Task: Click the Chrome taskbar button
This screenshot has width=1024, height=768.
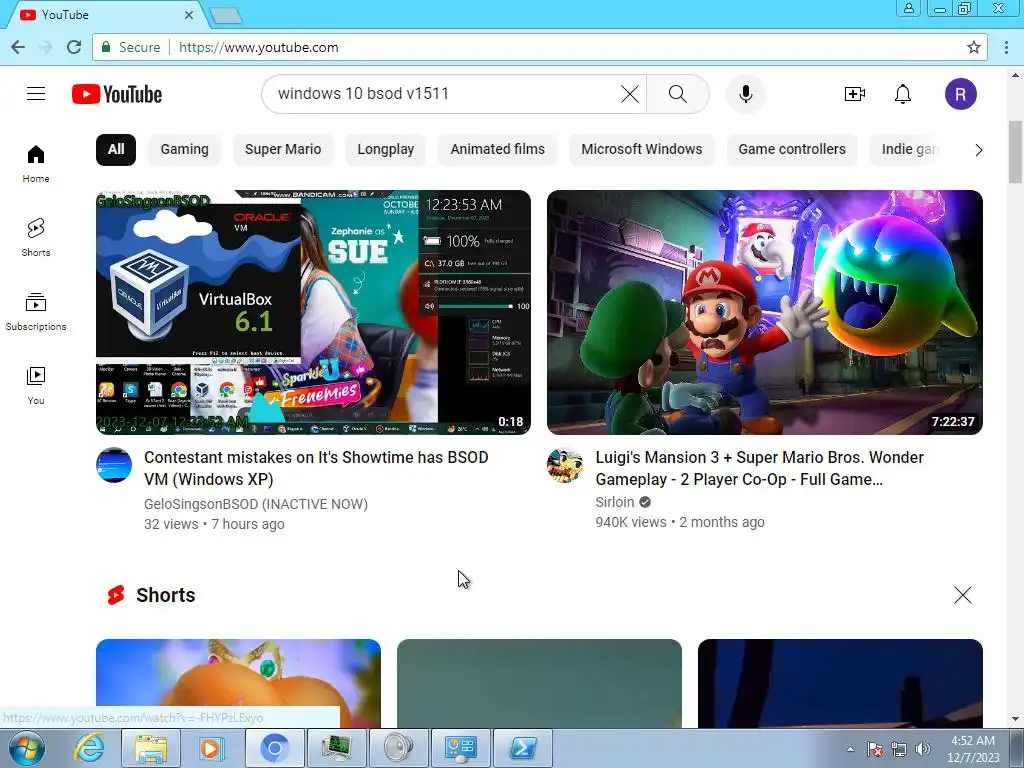Action: [x=274, y=748]
